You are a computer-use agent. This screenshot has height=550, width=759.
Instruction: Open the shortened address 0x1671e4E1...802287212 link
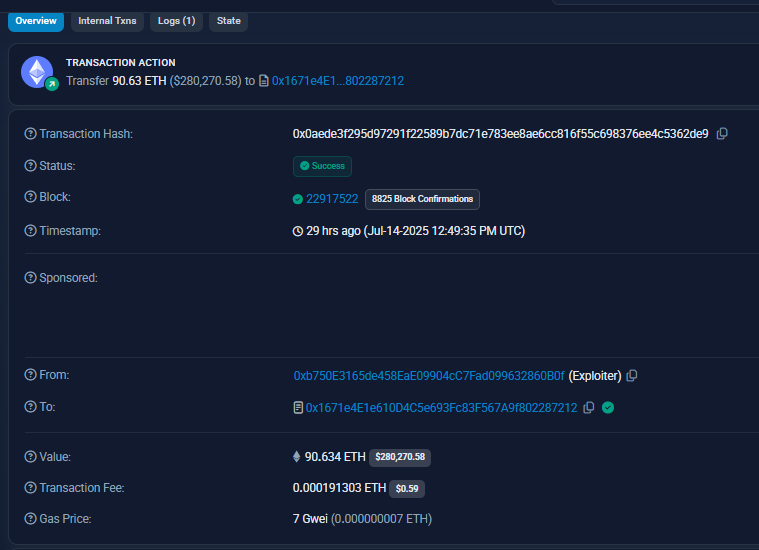click(338, 81)
